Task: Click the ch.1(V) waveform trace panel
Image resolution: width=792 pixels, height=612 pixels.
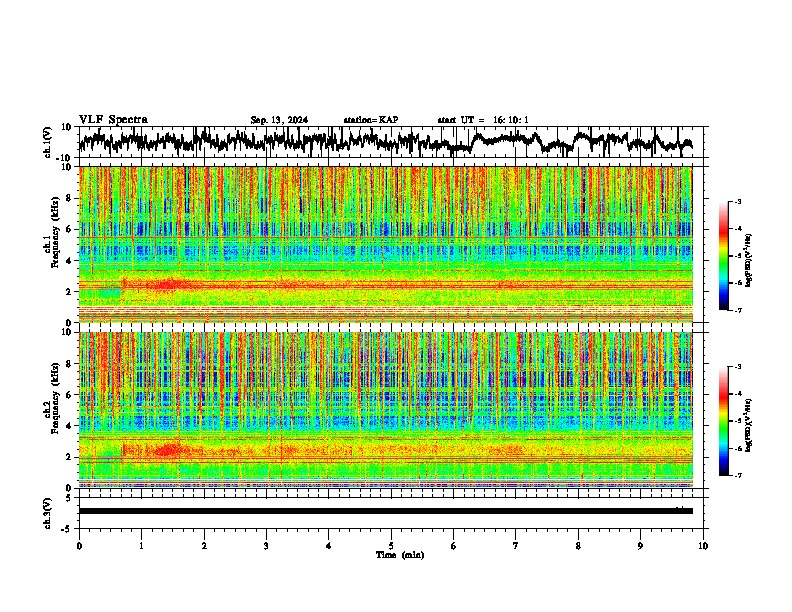Action: [x=391, y=142]
